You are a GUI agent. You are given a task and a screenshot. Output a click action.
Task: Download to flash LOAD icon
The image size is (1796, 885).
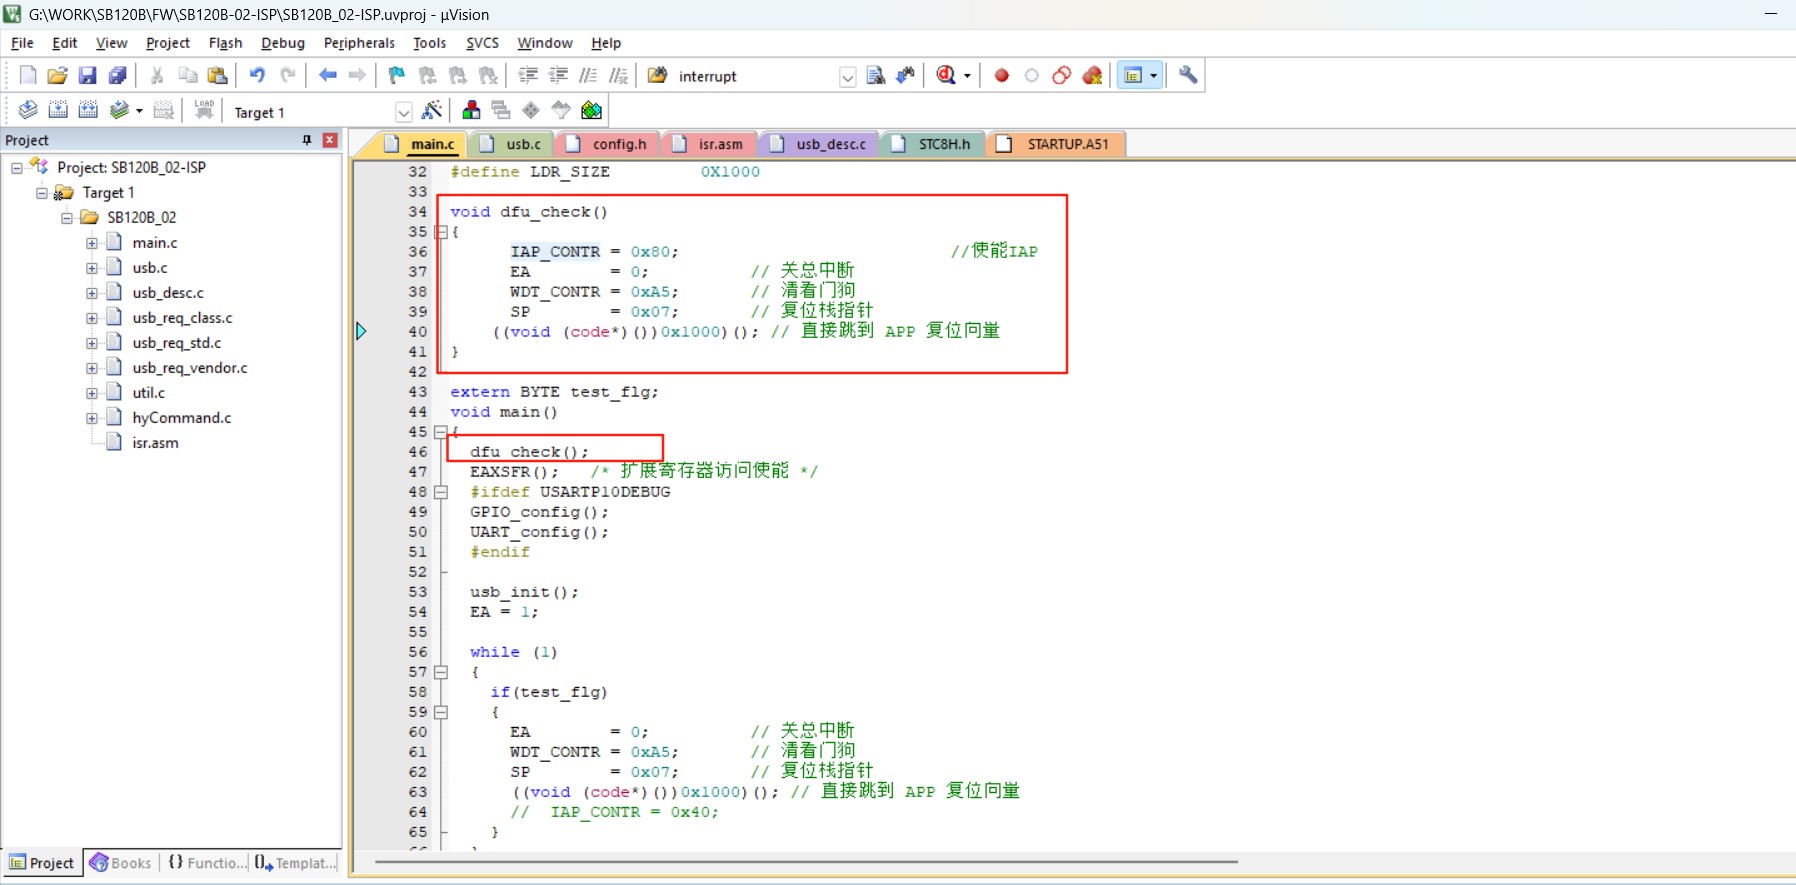(x=204, y=110)
